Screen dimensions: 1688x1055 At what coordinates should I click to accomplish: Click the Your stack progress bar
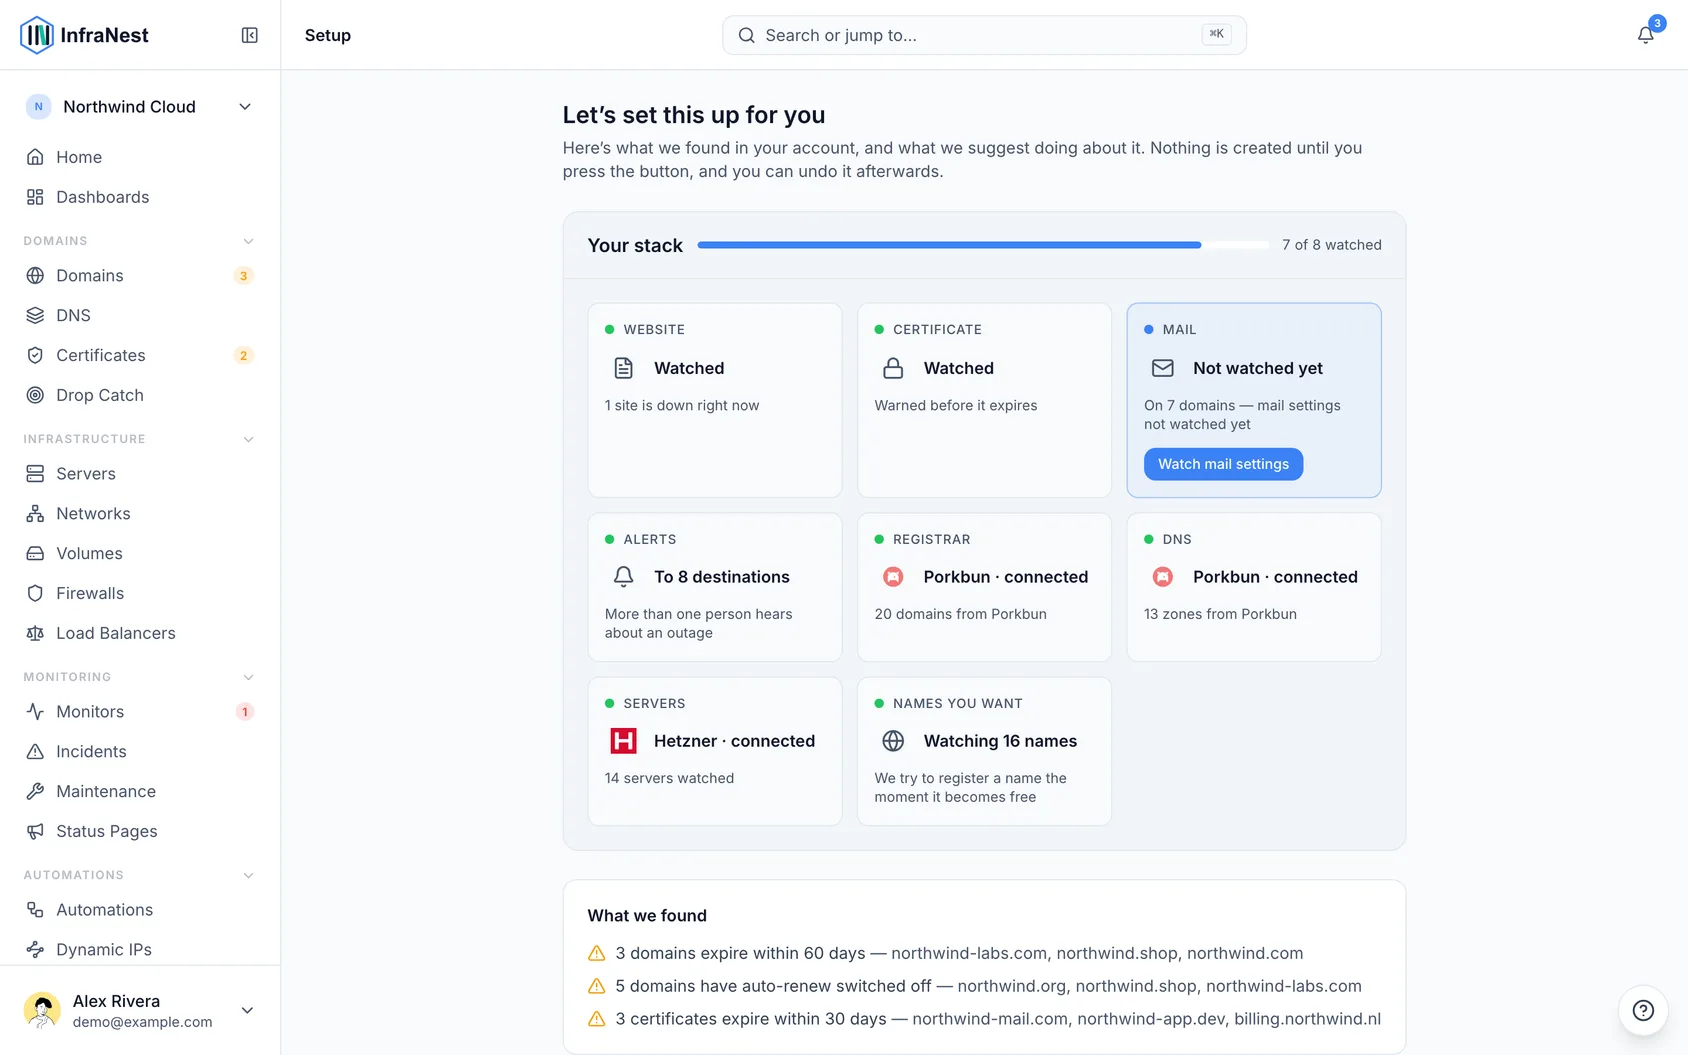coord(983,245)
